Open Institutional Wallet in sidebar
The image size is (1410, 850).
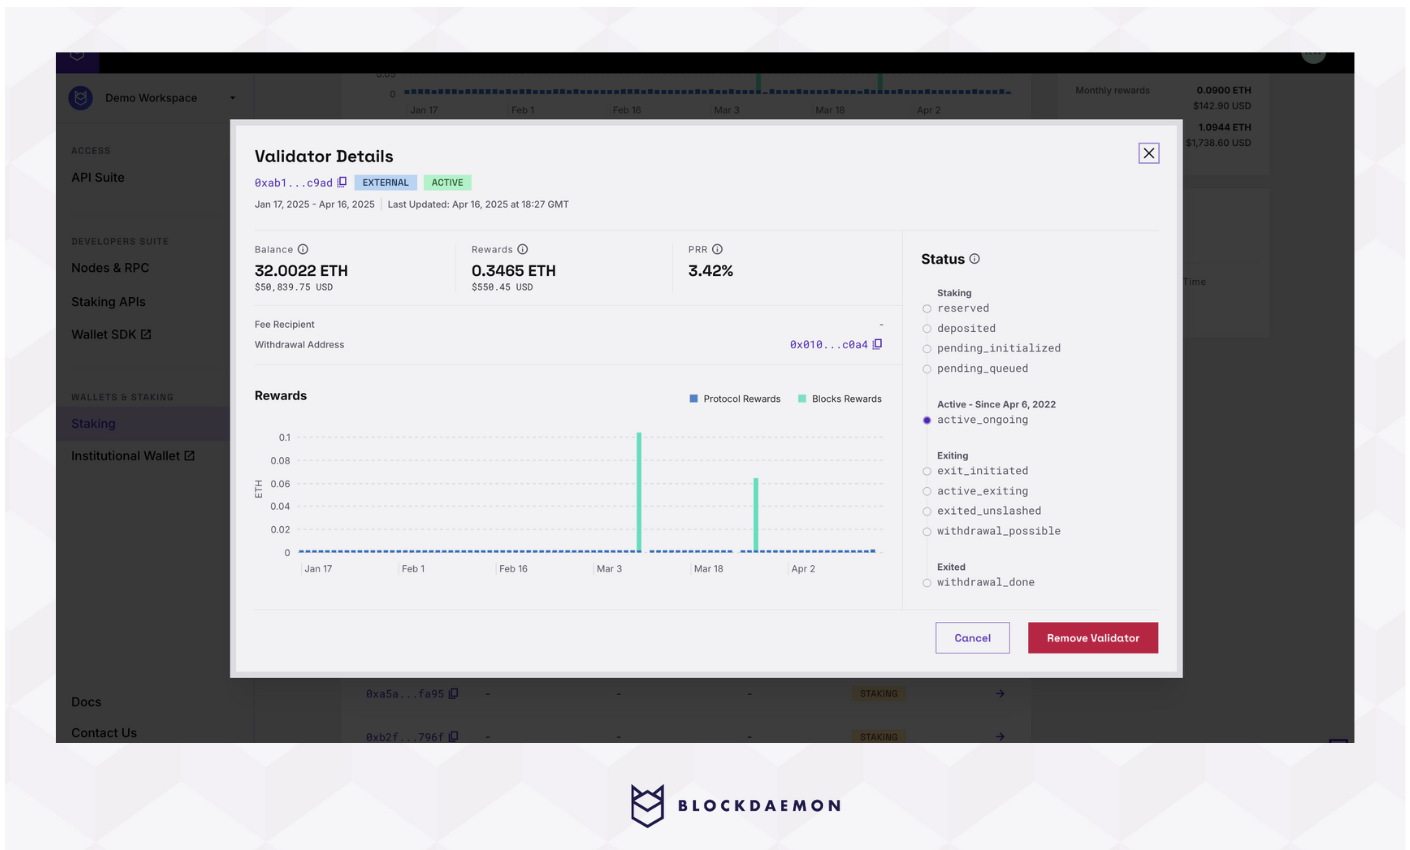[x=125, y=455]
